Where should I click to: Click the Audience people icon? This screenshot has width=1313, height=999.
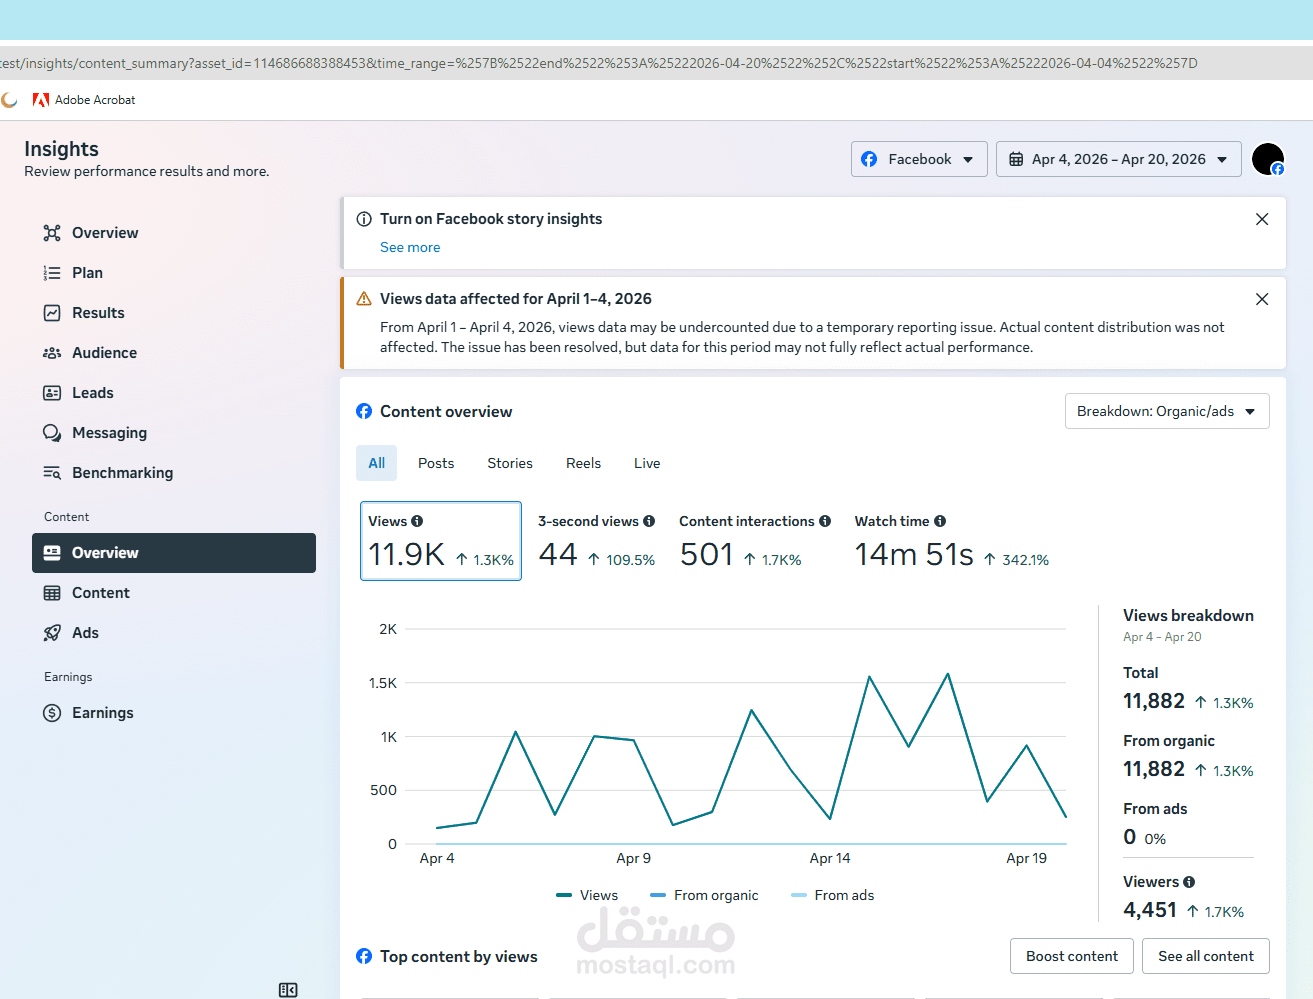point(52,353)
